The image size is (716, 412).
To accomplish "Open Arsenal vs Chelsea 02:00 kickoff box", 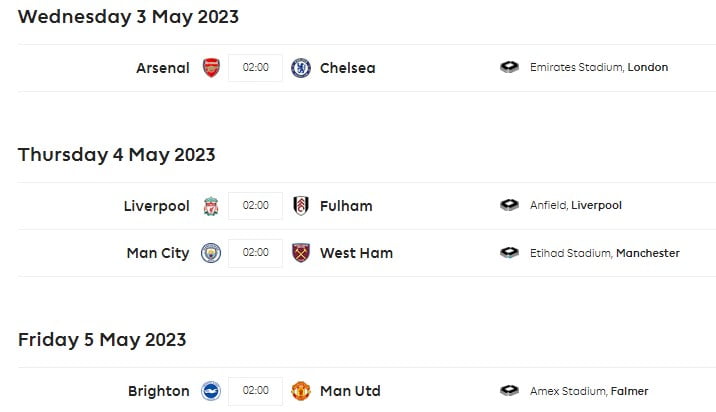I will pyautogui.click(x=255, y=68).
